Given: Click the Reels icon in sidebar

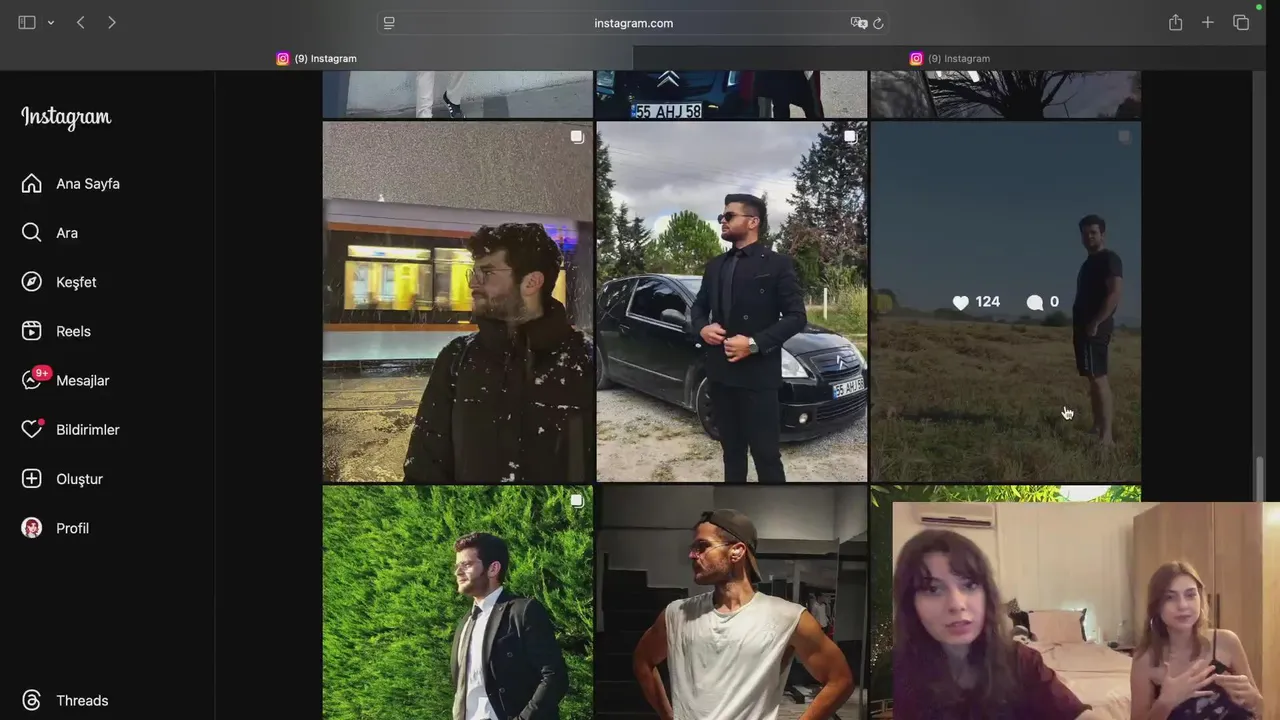Looking at the screenshot, I should (32, 331).
